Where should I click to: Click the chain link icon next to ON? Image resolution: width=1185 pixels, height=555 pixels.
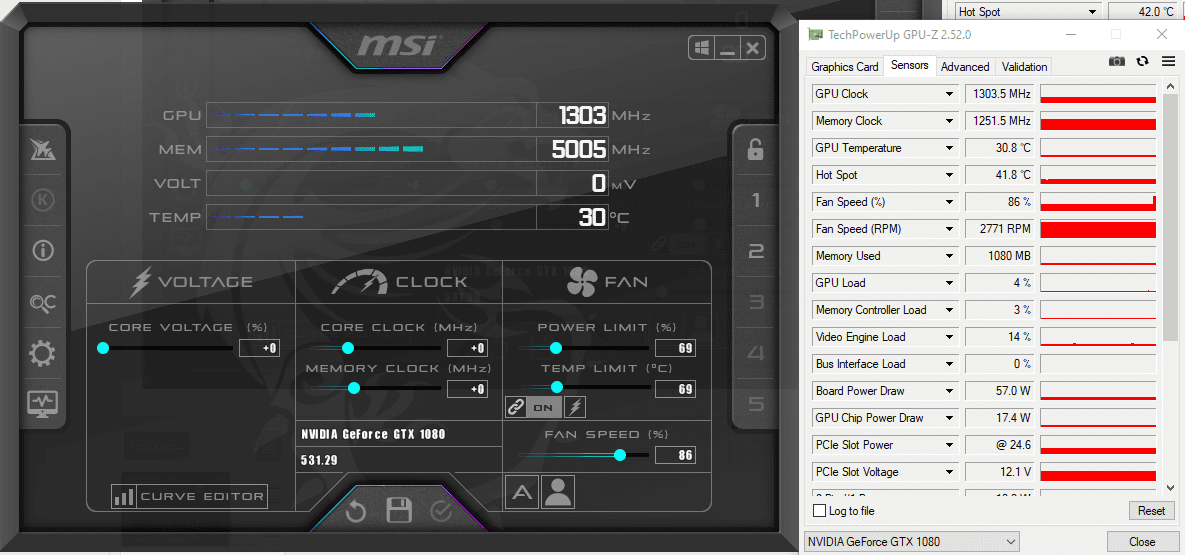point(515,408)
